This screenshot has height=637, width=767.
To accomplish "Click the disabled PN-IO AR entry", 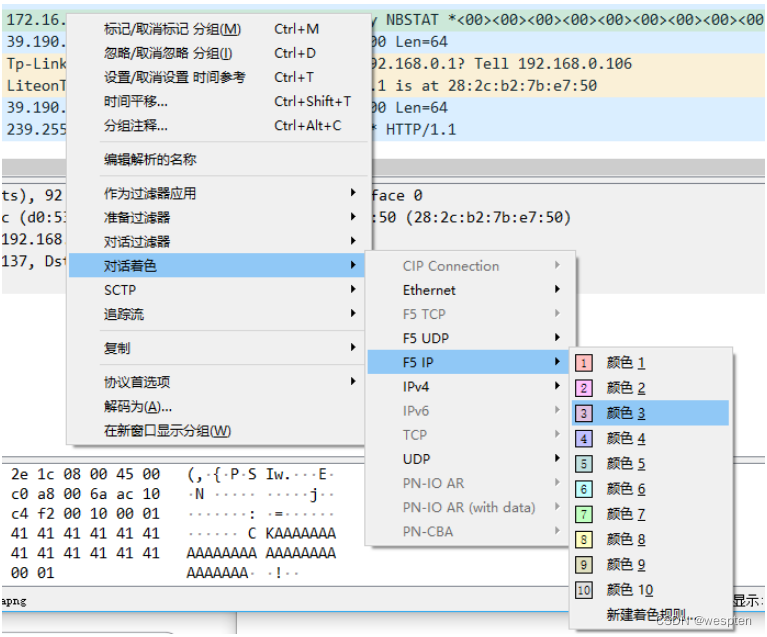I will [x=470, y=483].
